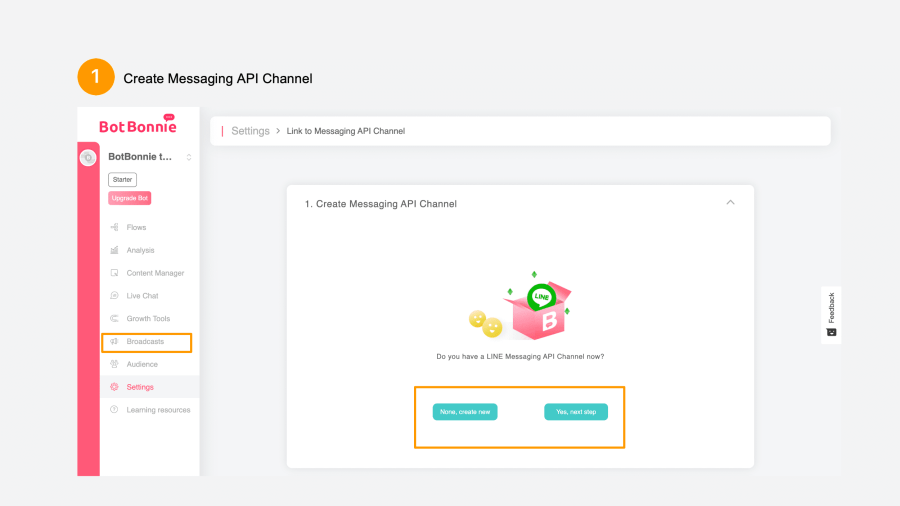Open the Feedback side tab
900x506 pixels.
[x=831, y=315]
